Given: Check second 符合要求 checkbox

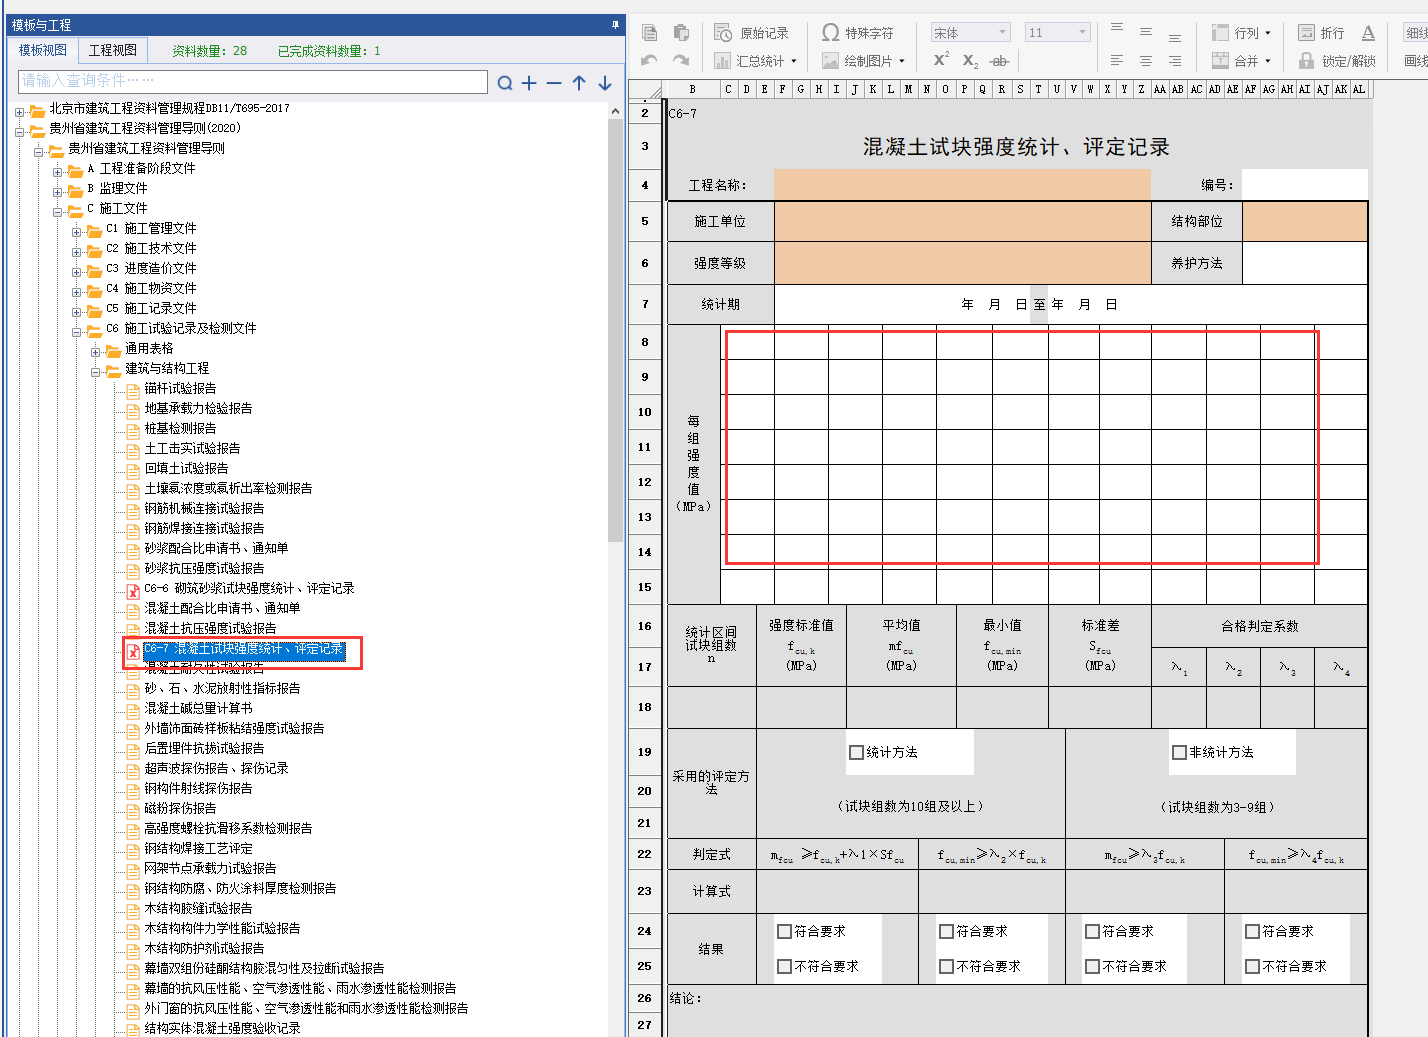Looking at the screenshot, I should click(946, 931).
